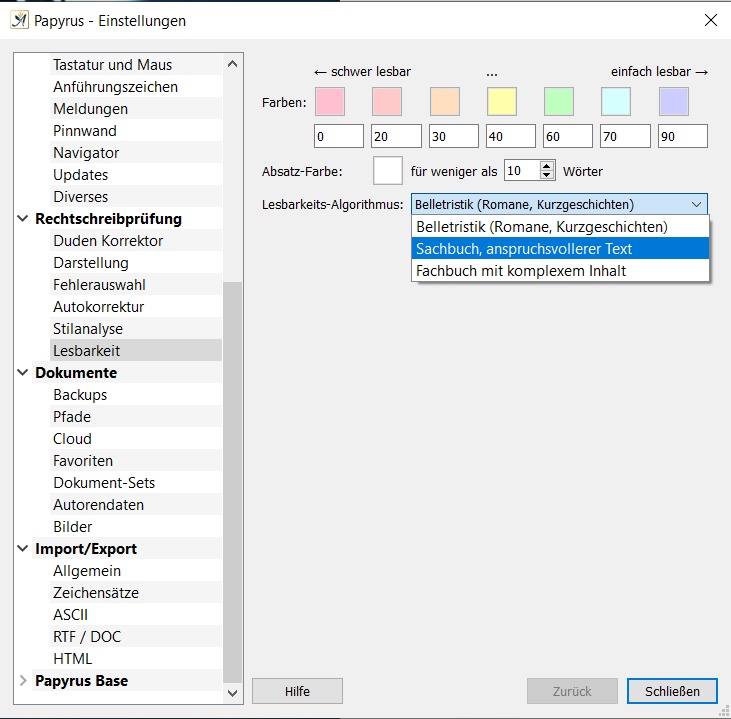The height and width of the screenshot is (719, 731).
Task: Open Allgemein under Import/Export
Action: coord(136,571)
